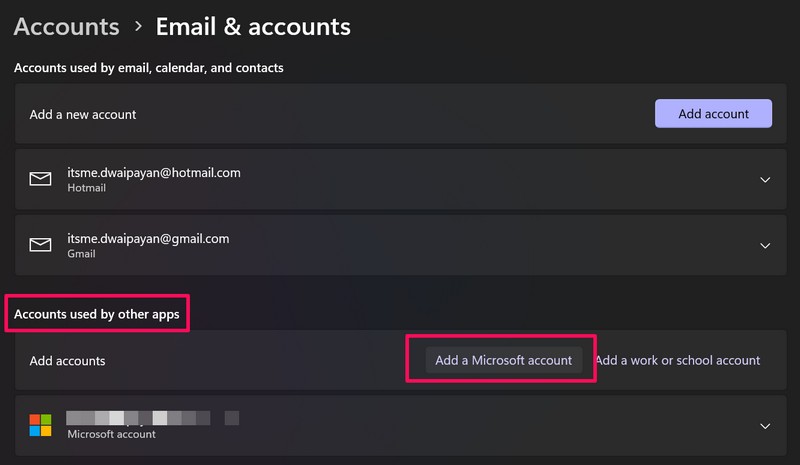This screenshot has height=465, width=800.
Task: Expand the Microsoft account row chevron
Action: point(765,426)
